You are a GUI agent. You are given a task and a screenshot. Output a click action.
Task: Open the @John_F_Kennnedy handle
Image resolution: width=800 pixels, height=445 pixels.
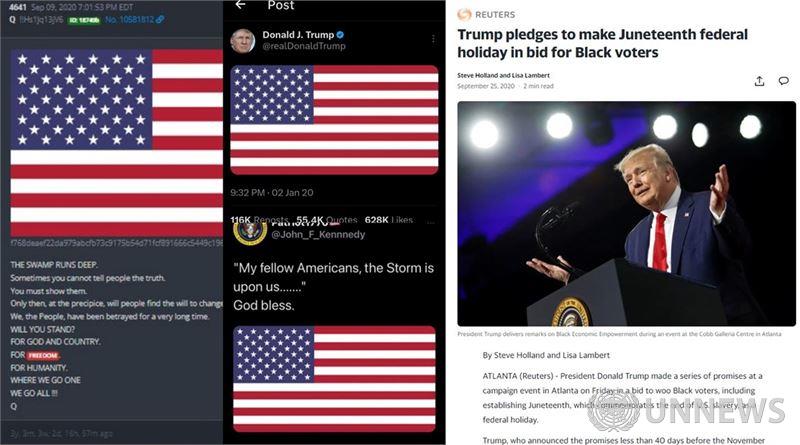point(318,234)
